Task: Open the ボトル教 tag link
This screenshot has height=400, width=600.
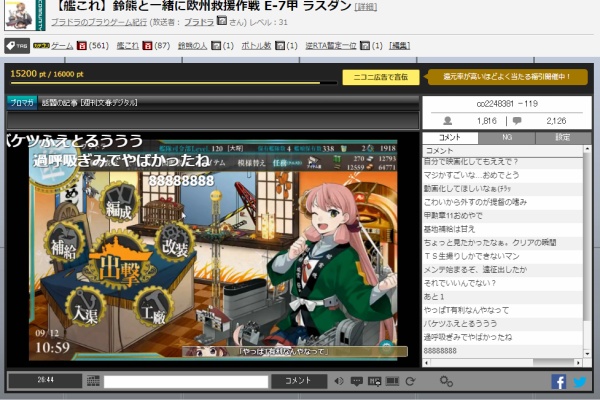Action: pos(256,46)
